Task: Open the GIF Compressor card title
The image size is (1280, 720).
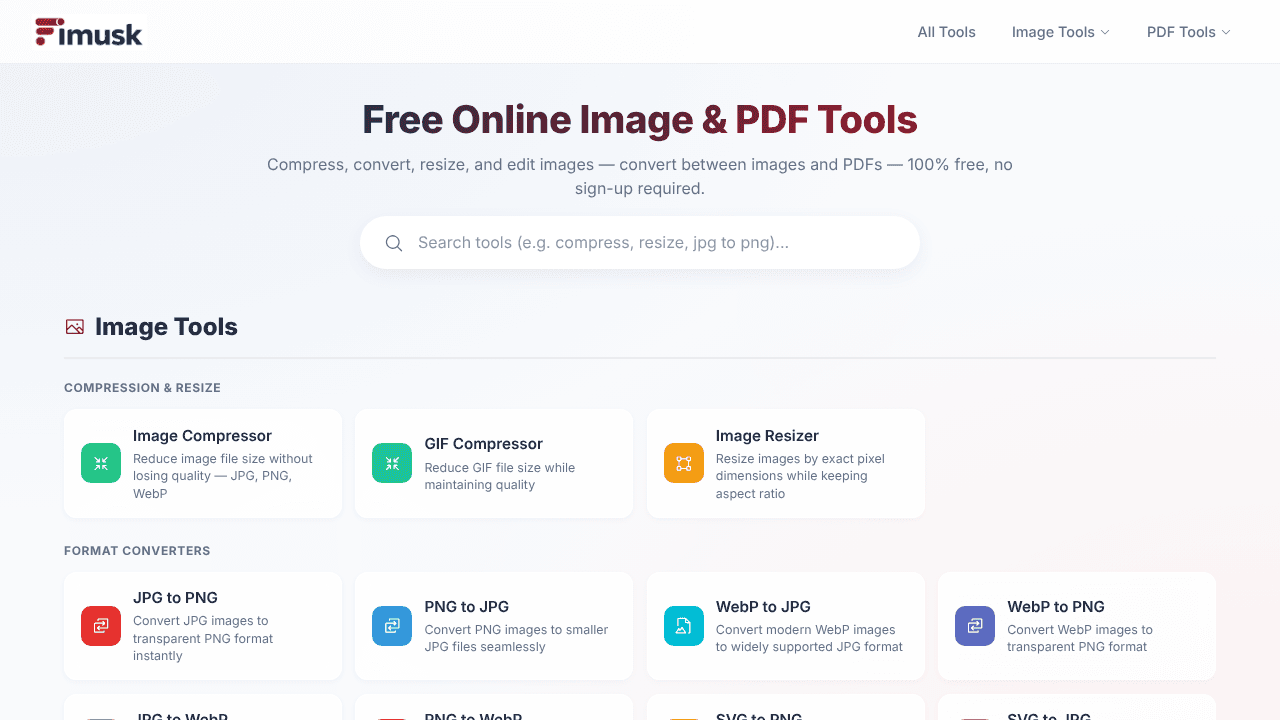Action: coord(484,444)
